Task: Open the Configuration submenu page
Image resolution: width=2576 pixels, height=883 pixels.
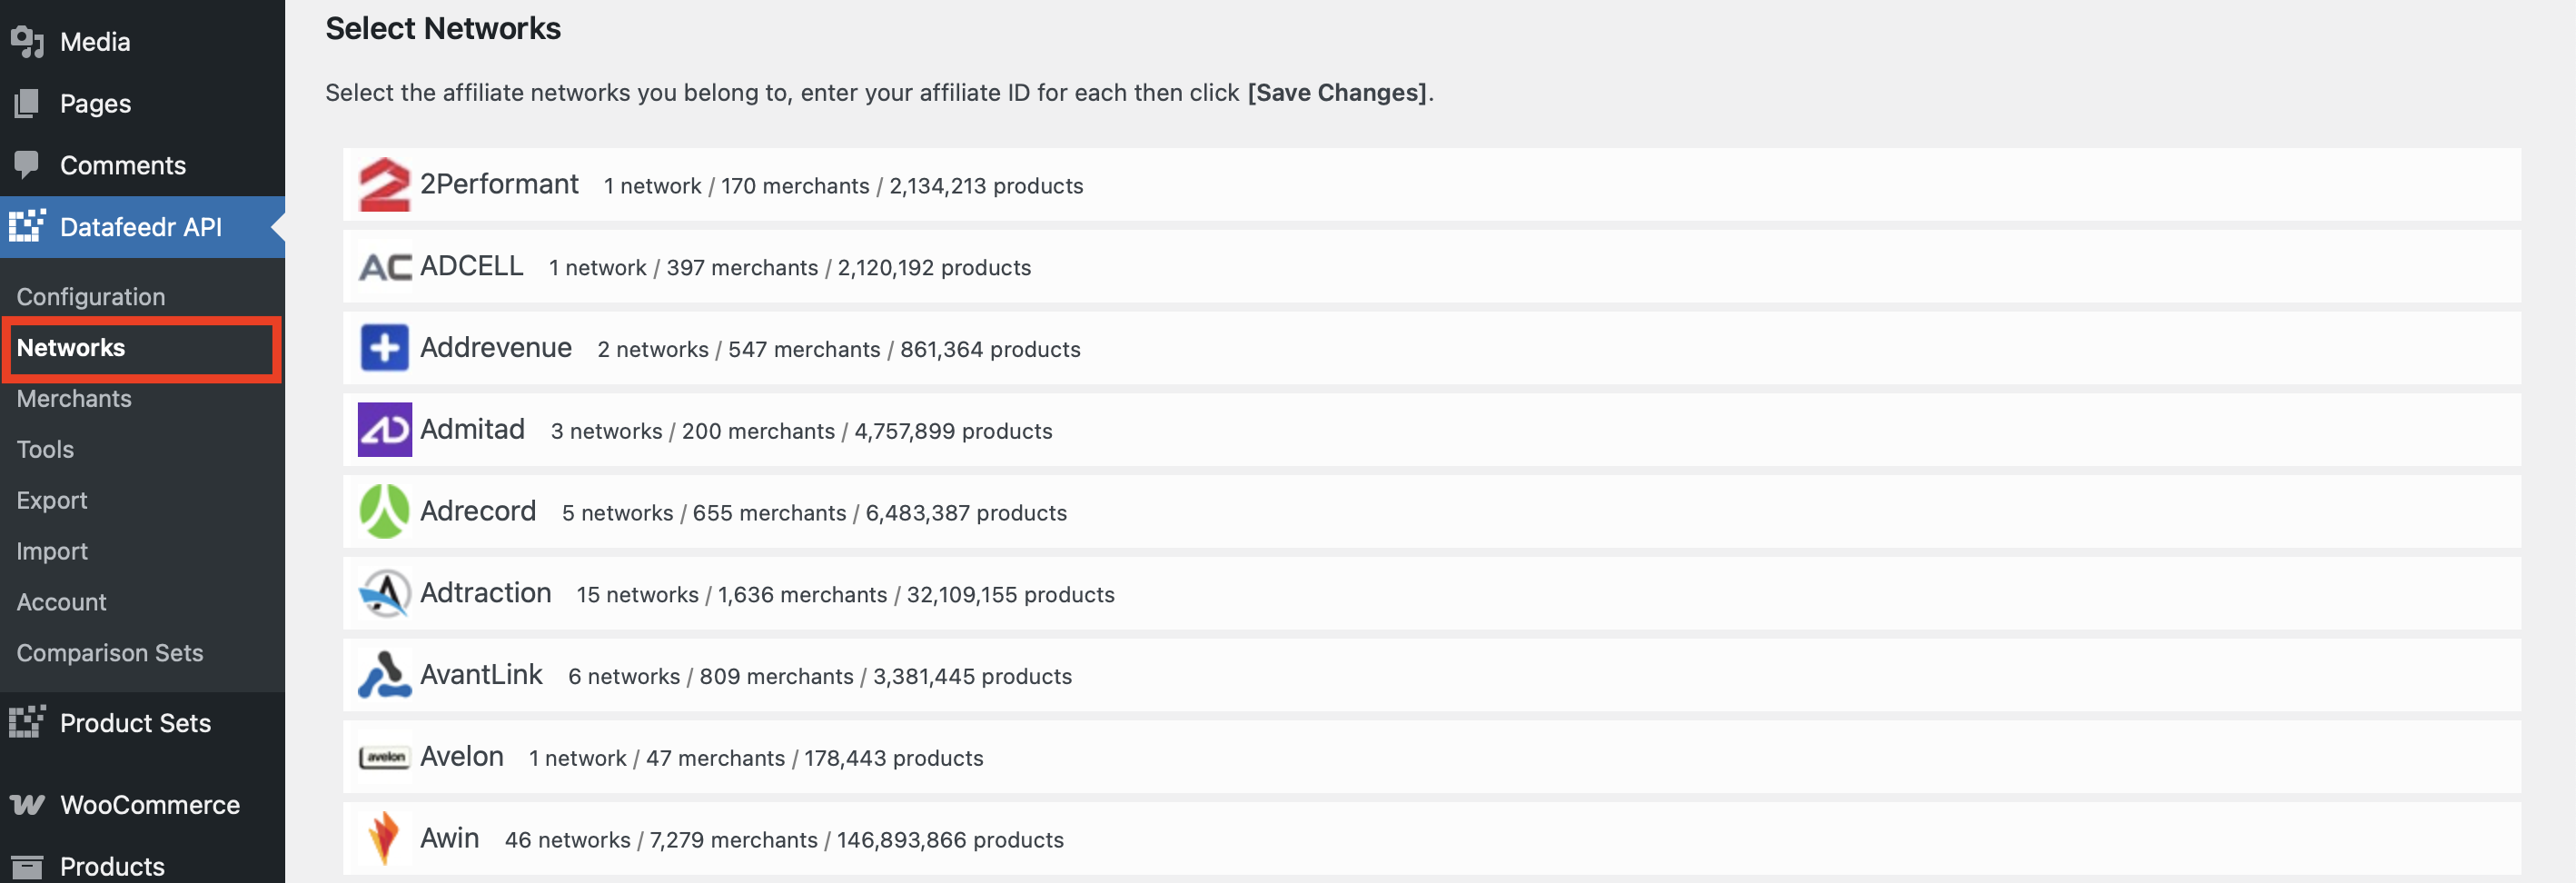Action: pos(91,297)
